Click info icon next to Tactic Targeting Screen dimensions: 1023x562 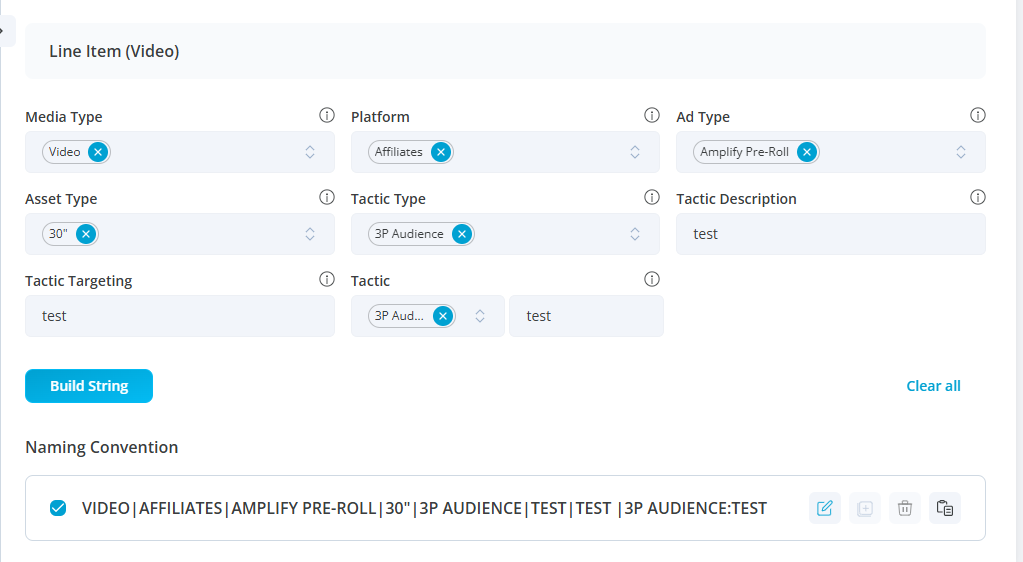[326, 280]
